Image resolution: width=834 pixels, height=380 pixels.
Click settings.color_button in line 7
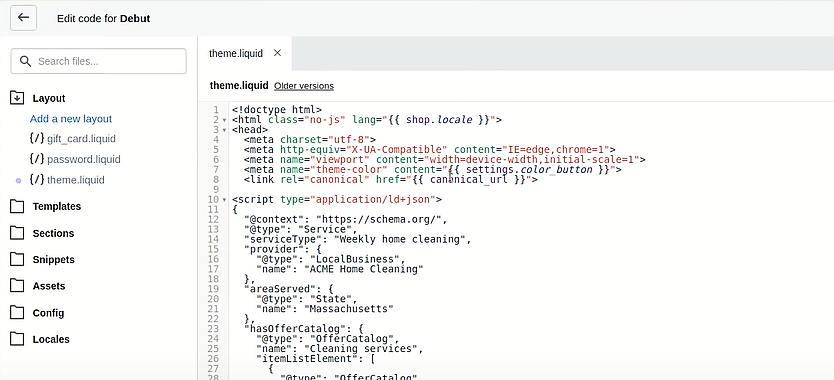(529, 169)
